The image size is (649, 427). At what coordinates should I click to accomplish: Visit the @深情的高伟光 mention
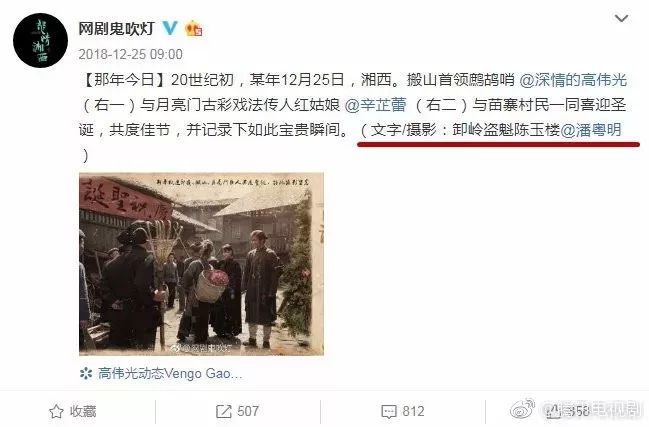[x=573, y=79]
